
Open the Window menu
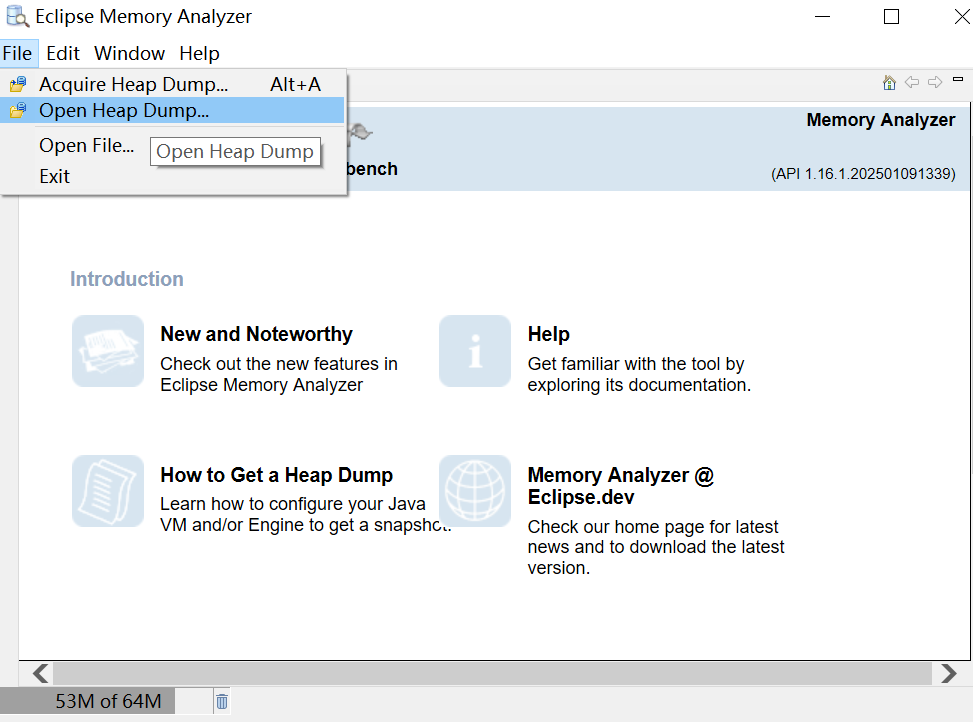[x=129, y=53]
